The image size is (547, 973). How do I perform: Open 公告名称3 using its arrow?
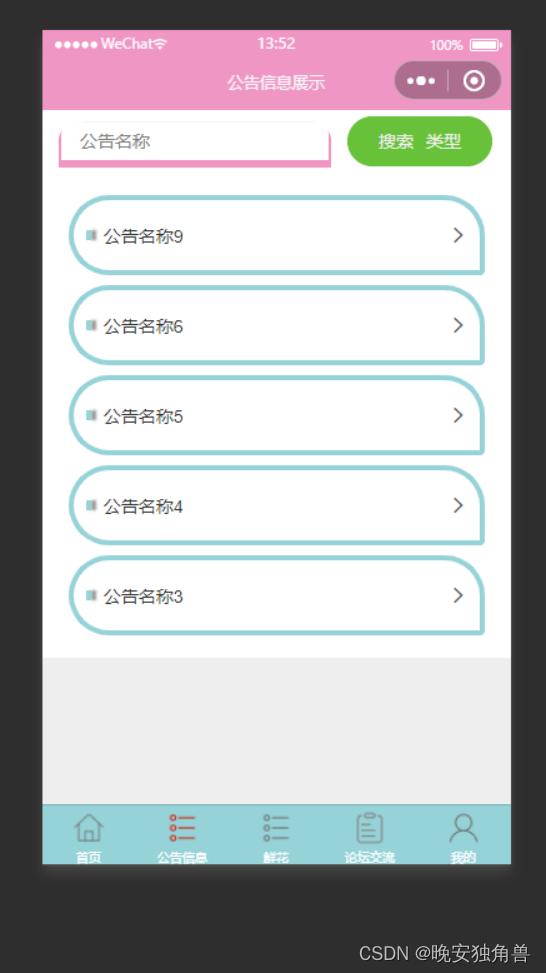(458, 596)
